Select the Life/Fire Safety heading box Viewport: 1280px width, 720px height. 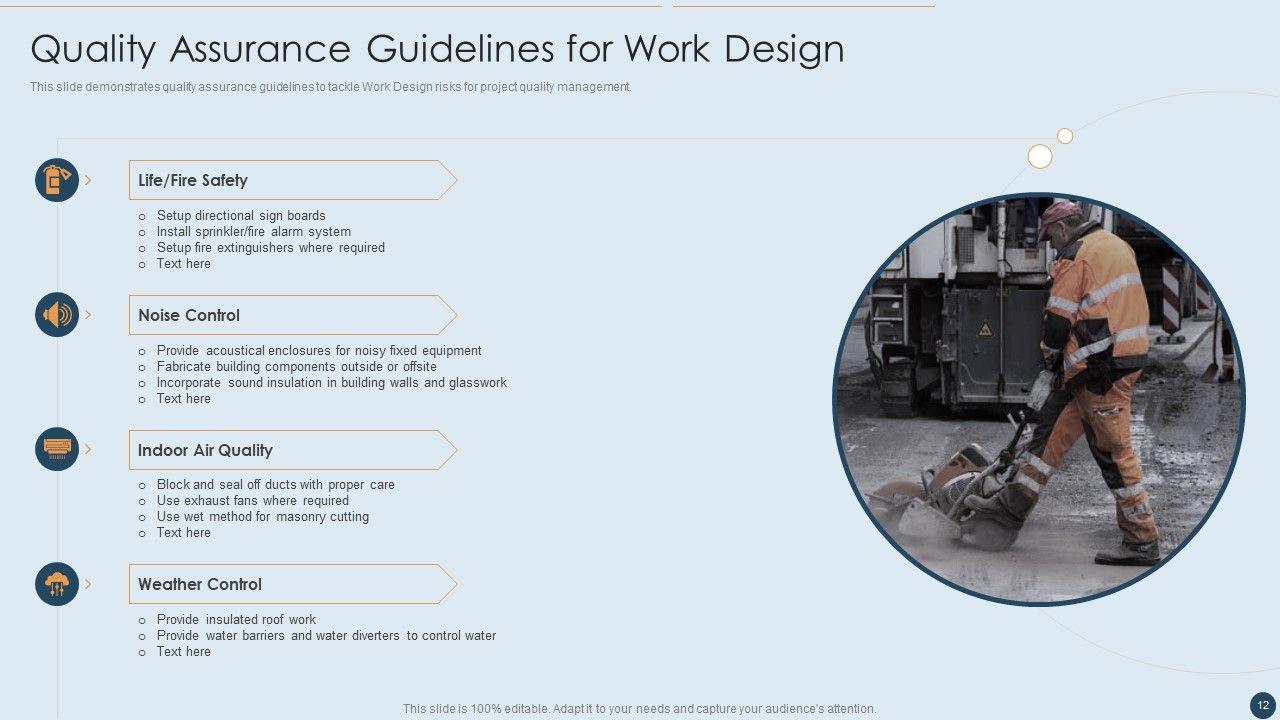click(x=293, y=180)
